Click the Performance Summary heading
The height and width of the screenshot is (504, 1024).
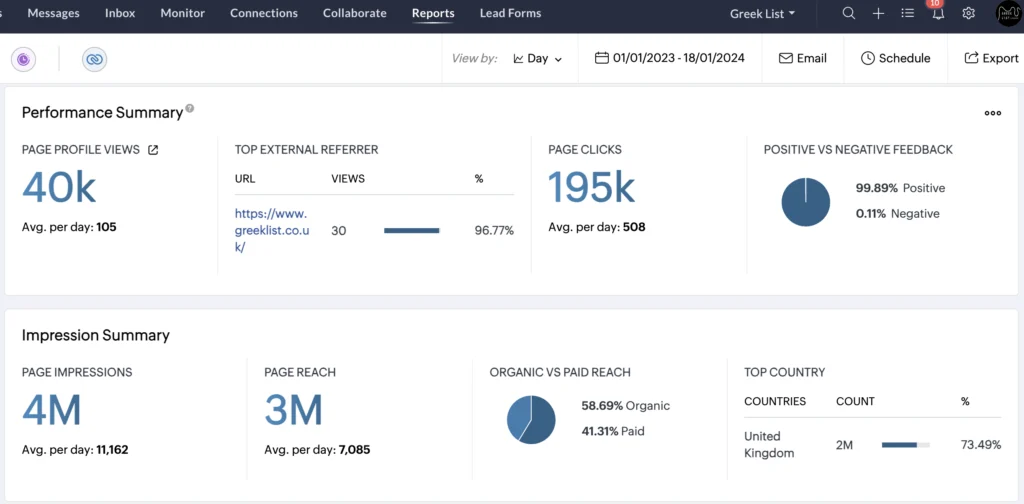(x=103, y=112)
